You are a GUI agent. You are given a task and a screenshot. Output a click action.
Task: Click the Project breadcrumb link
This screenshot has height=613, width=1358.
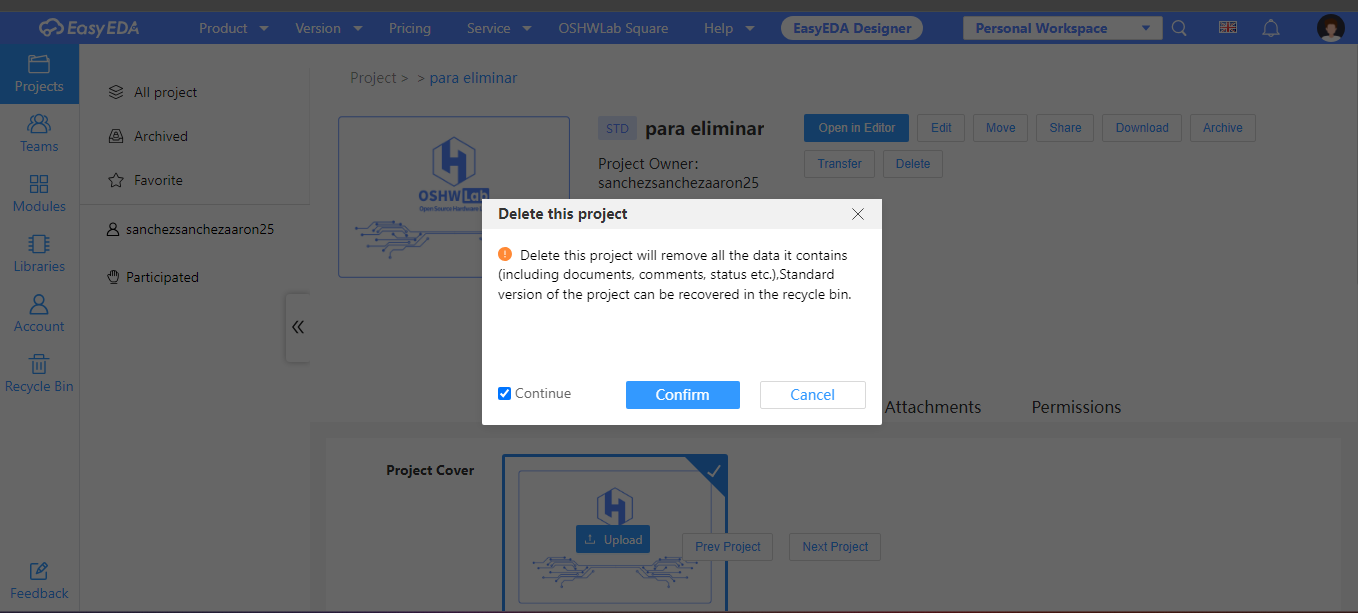coord(373,78)
